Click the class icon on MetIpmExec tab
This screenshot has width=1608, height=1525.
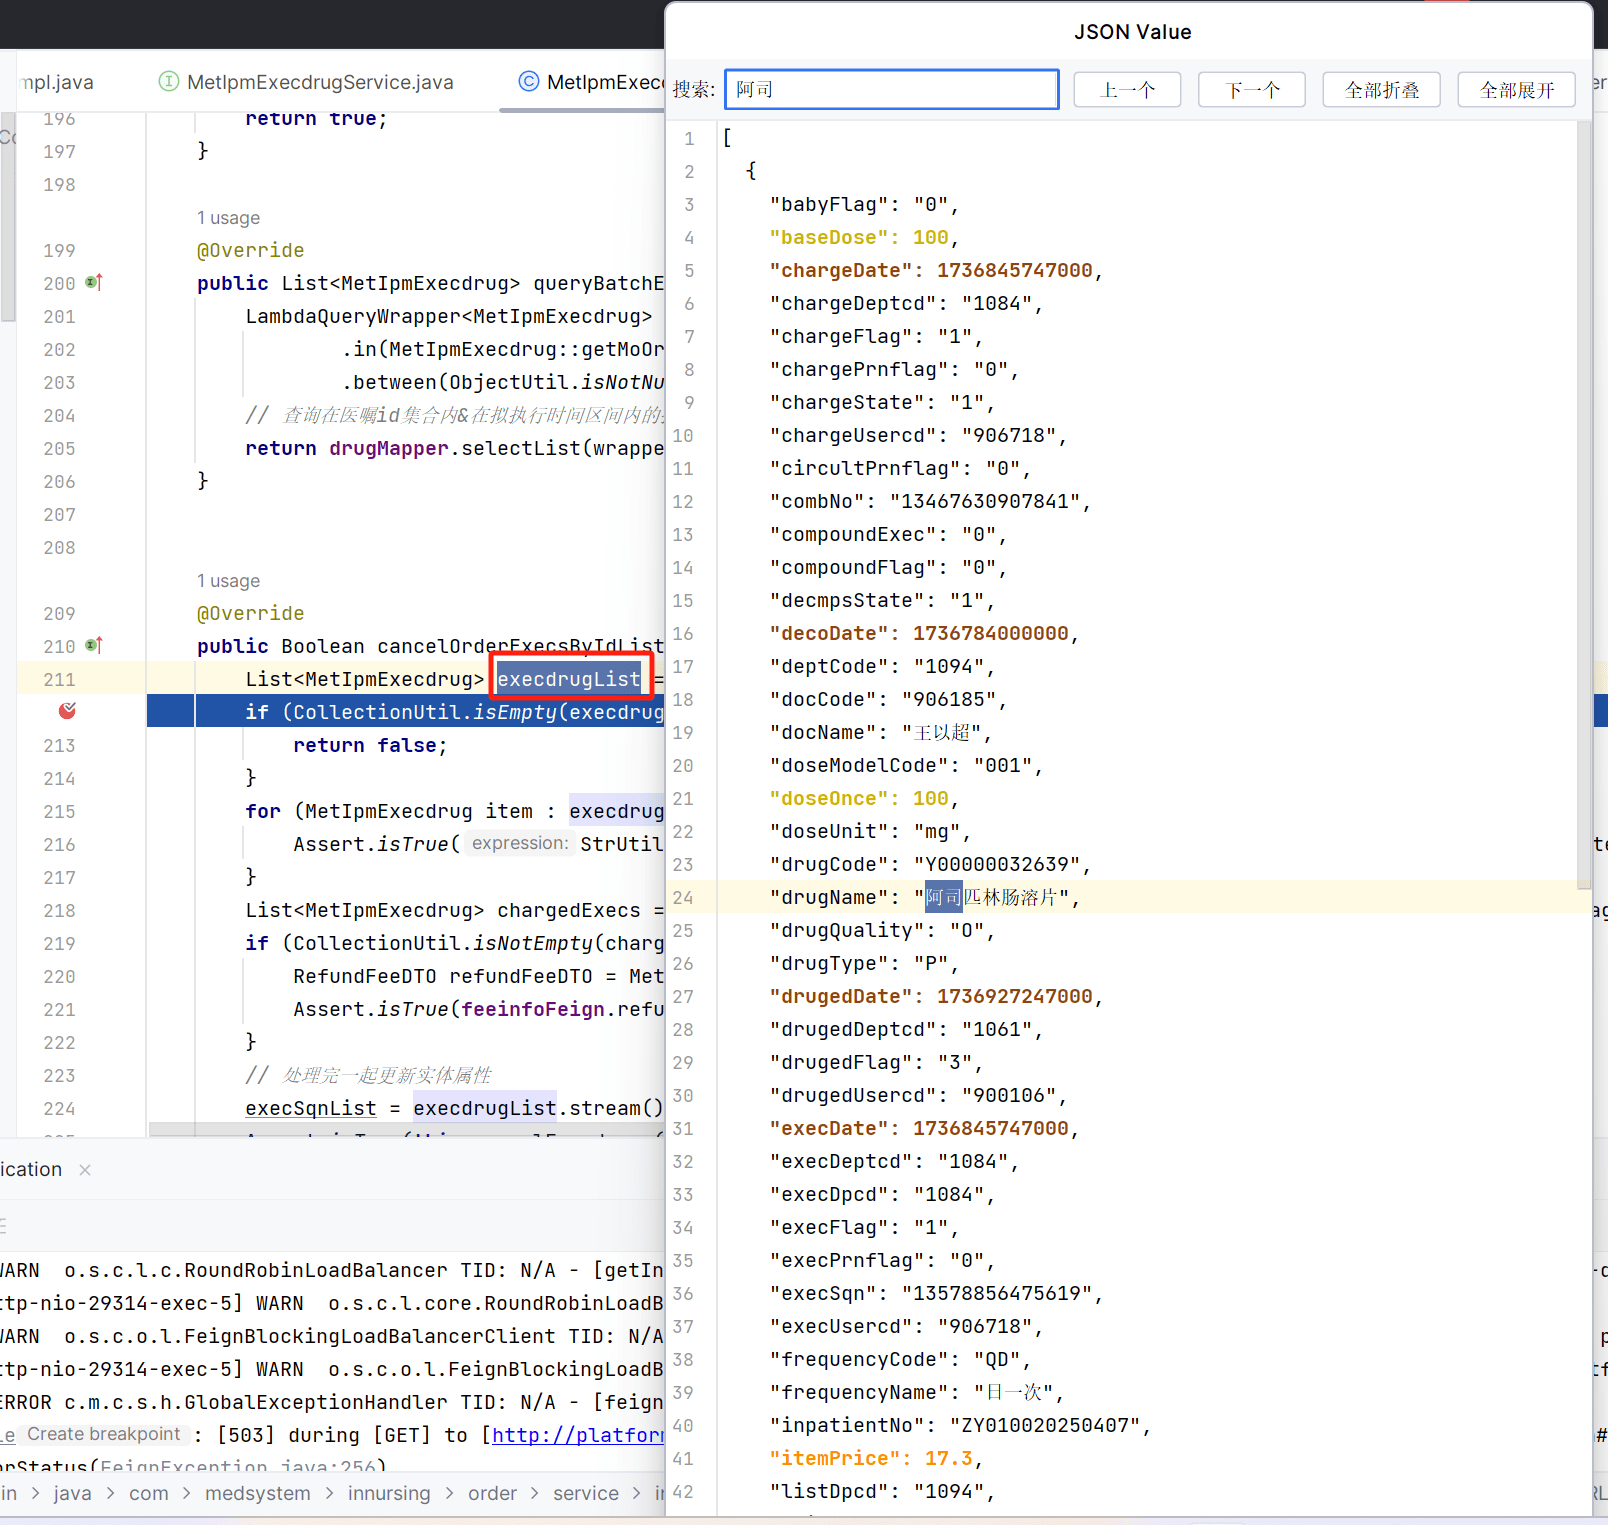tap(529, 82)
